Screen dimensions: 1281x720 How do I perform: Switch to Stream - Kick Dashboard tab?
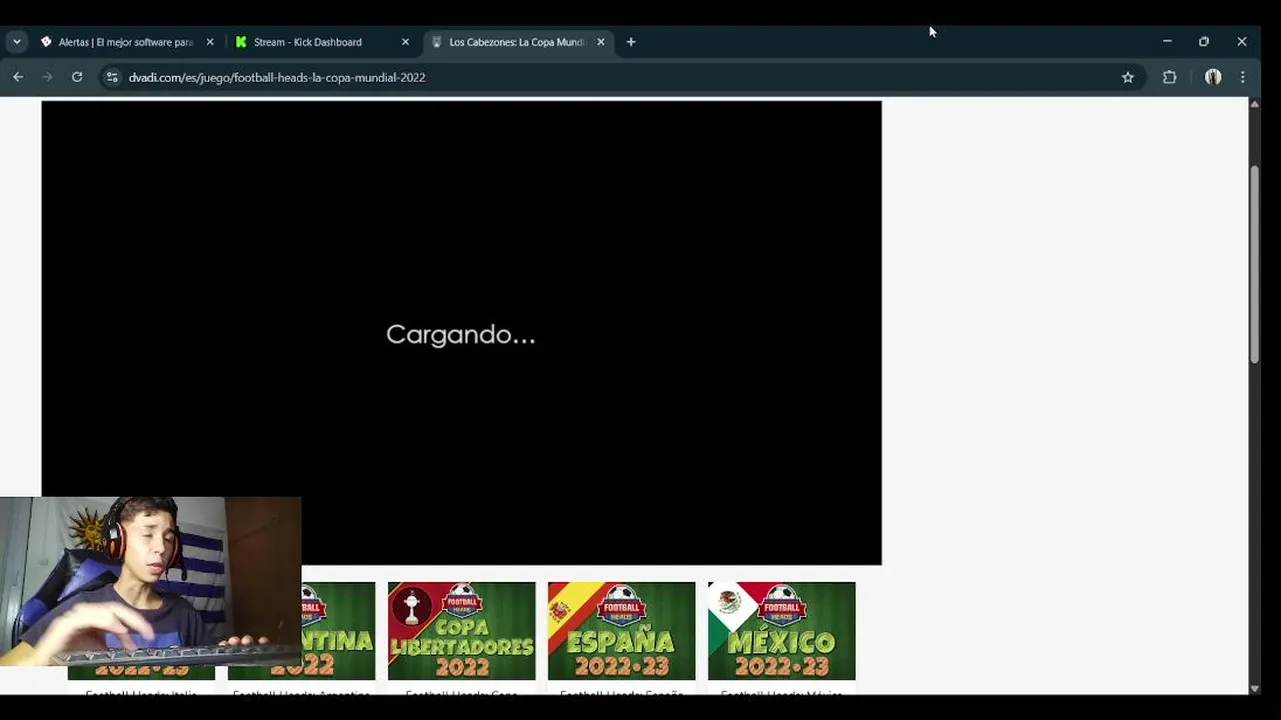(x=322, y=42)
